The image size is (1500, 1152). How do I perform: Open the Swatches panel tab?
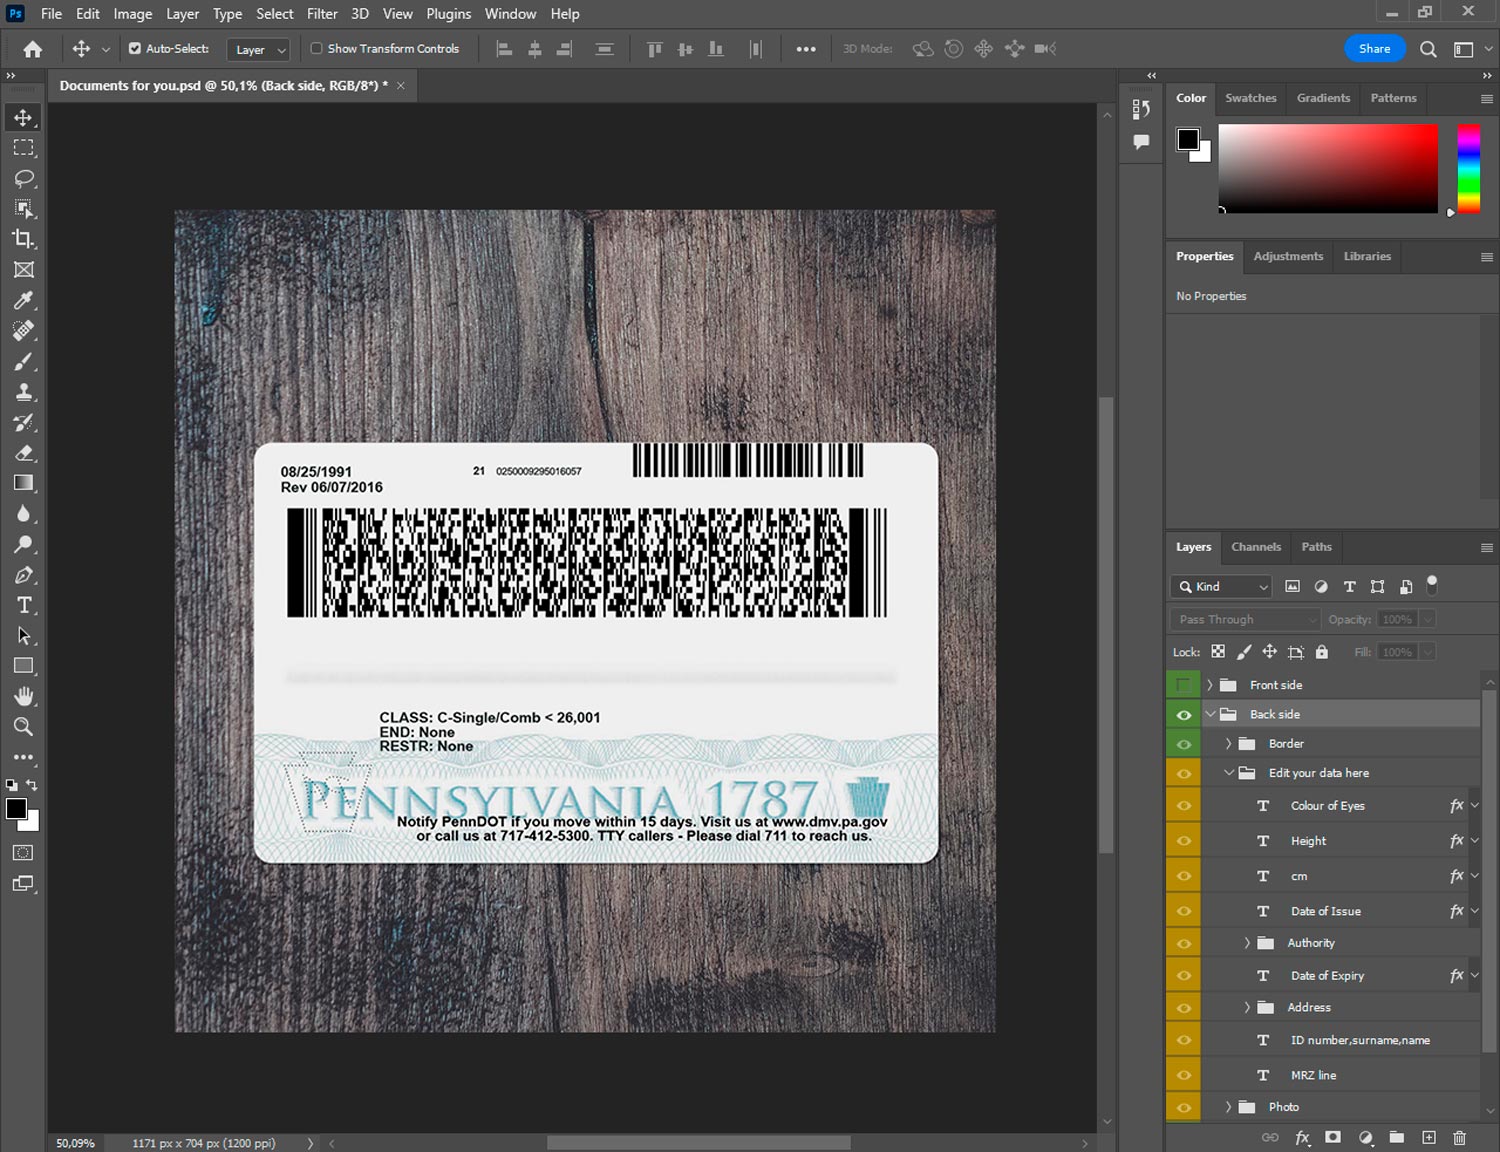tap(1250, 98)
